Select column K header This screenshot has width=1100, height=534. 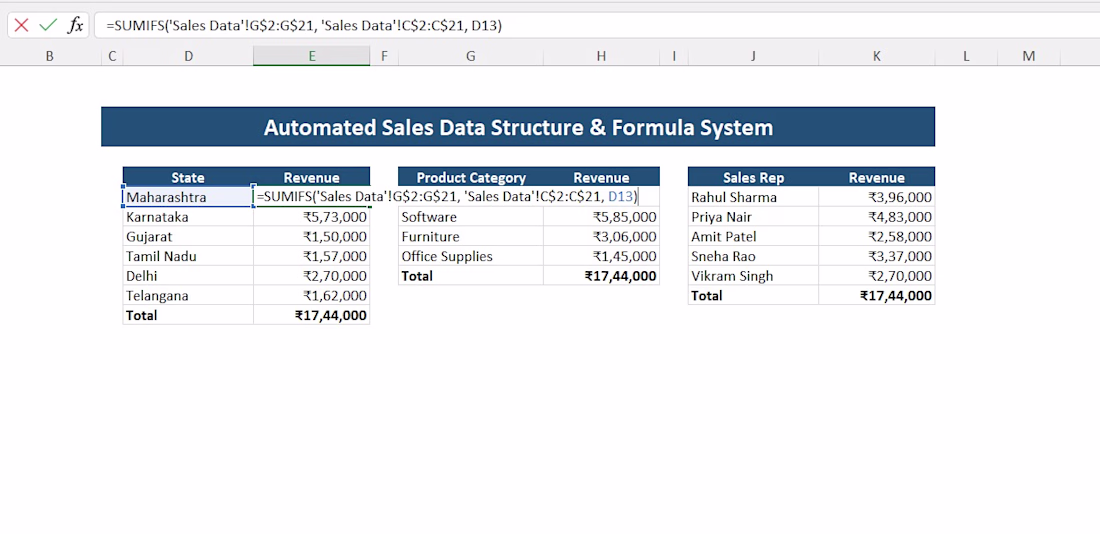[876, 56]
